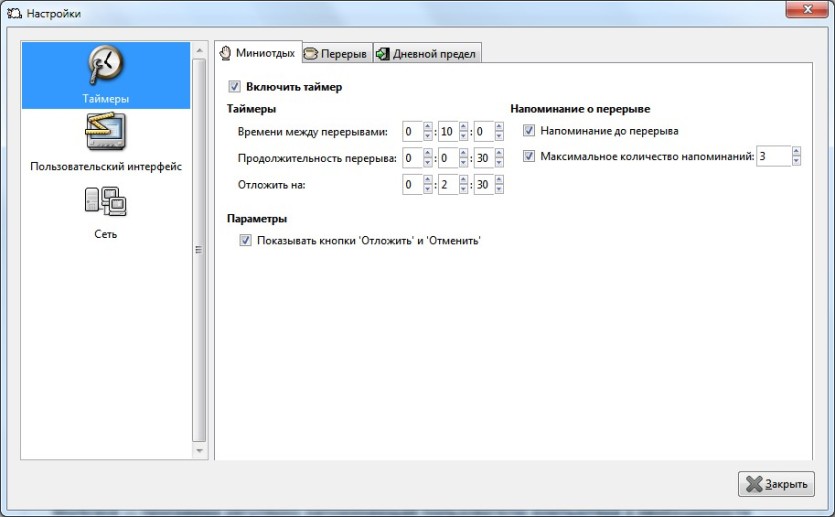Open Пользовательский интерфейс settings icon
The width and height of the screenshot is (835, 517).
click(x=105, y=131)
